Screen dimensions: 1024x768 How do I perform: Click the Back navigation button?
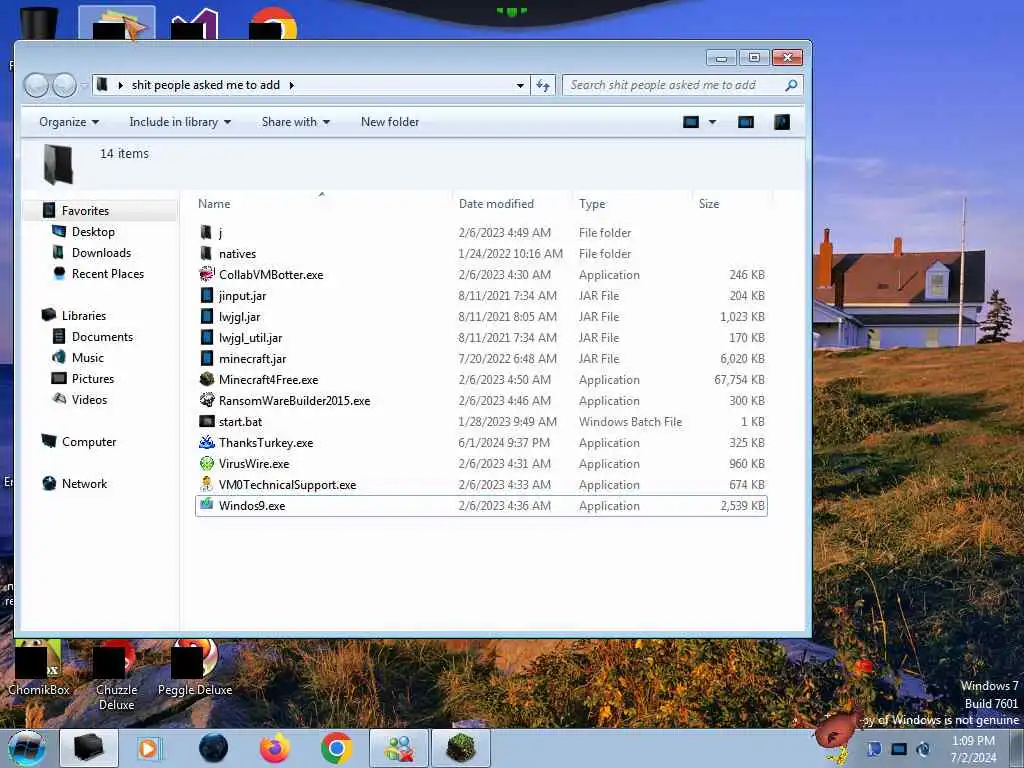point(36,85)
